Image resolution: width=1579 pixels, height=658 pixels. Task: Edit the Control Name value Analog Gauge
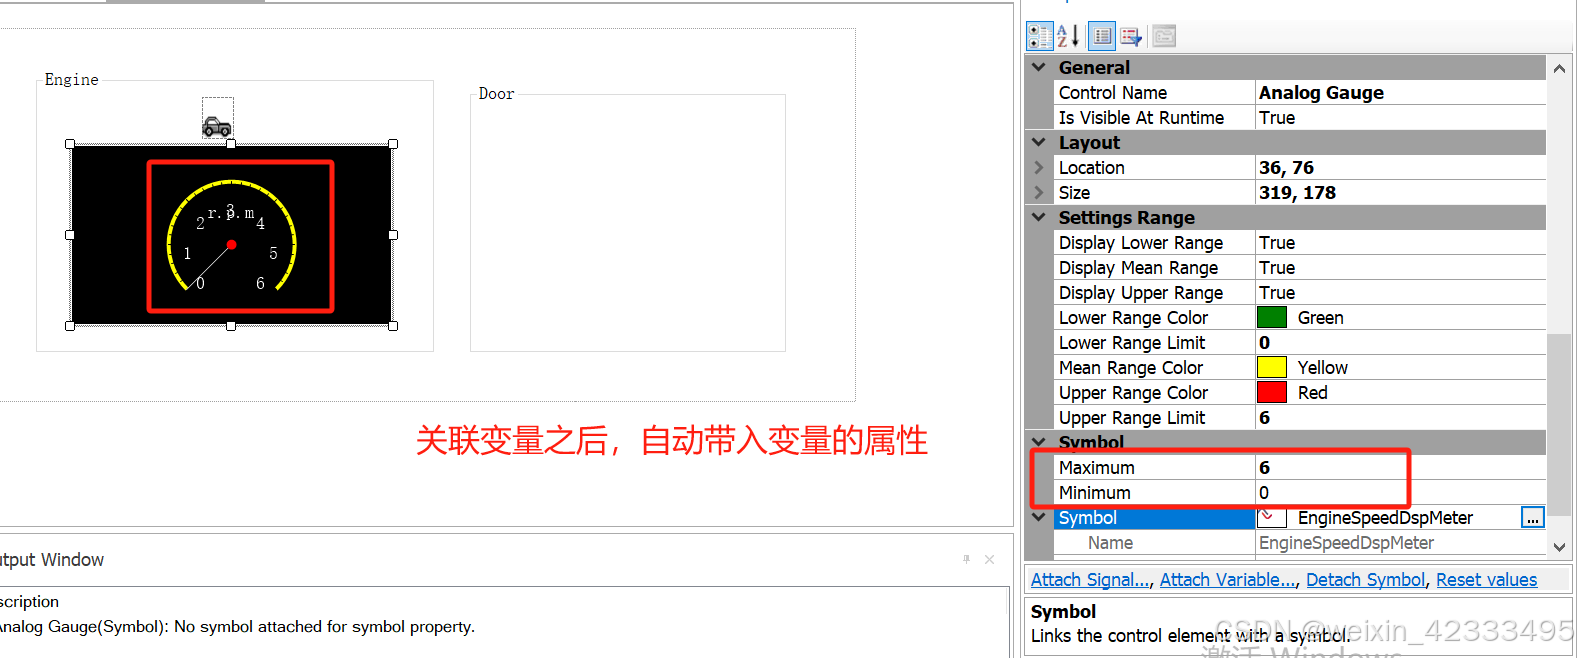(1400, 92)
